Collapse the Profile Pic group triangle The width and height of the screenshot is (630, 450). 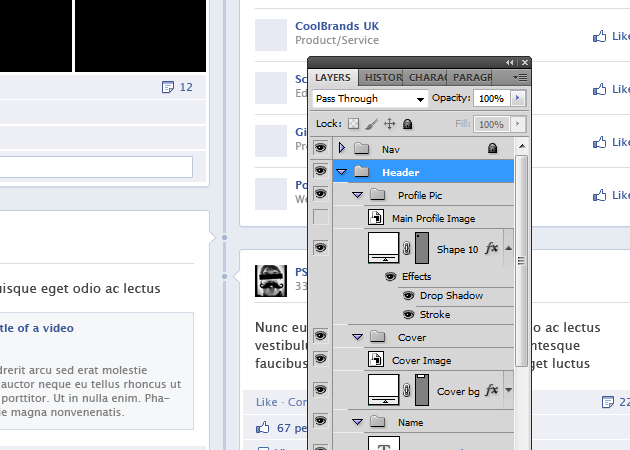[357, 195]
